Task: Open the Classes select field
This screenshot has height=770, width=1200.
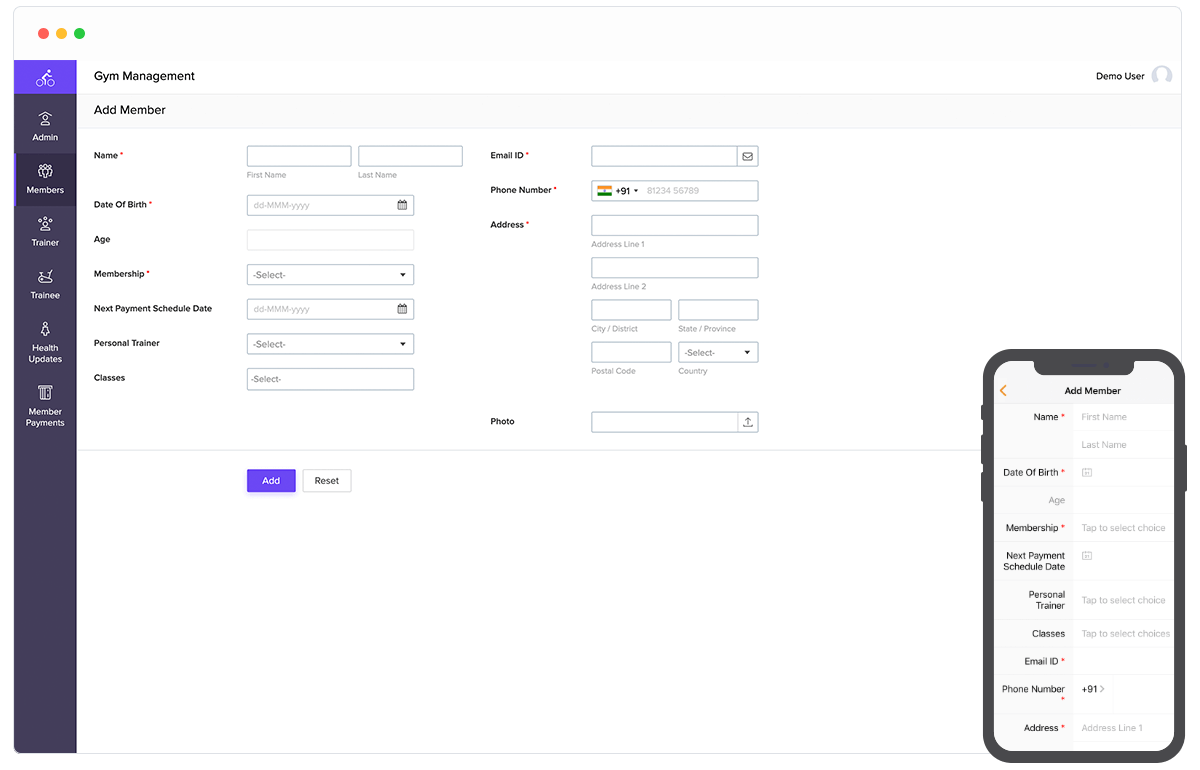Action: click(330, 379)
